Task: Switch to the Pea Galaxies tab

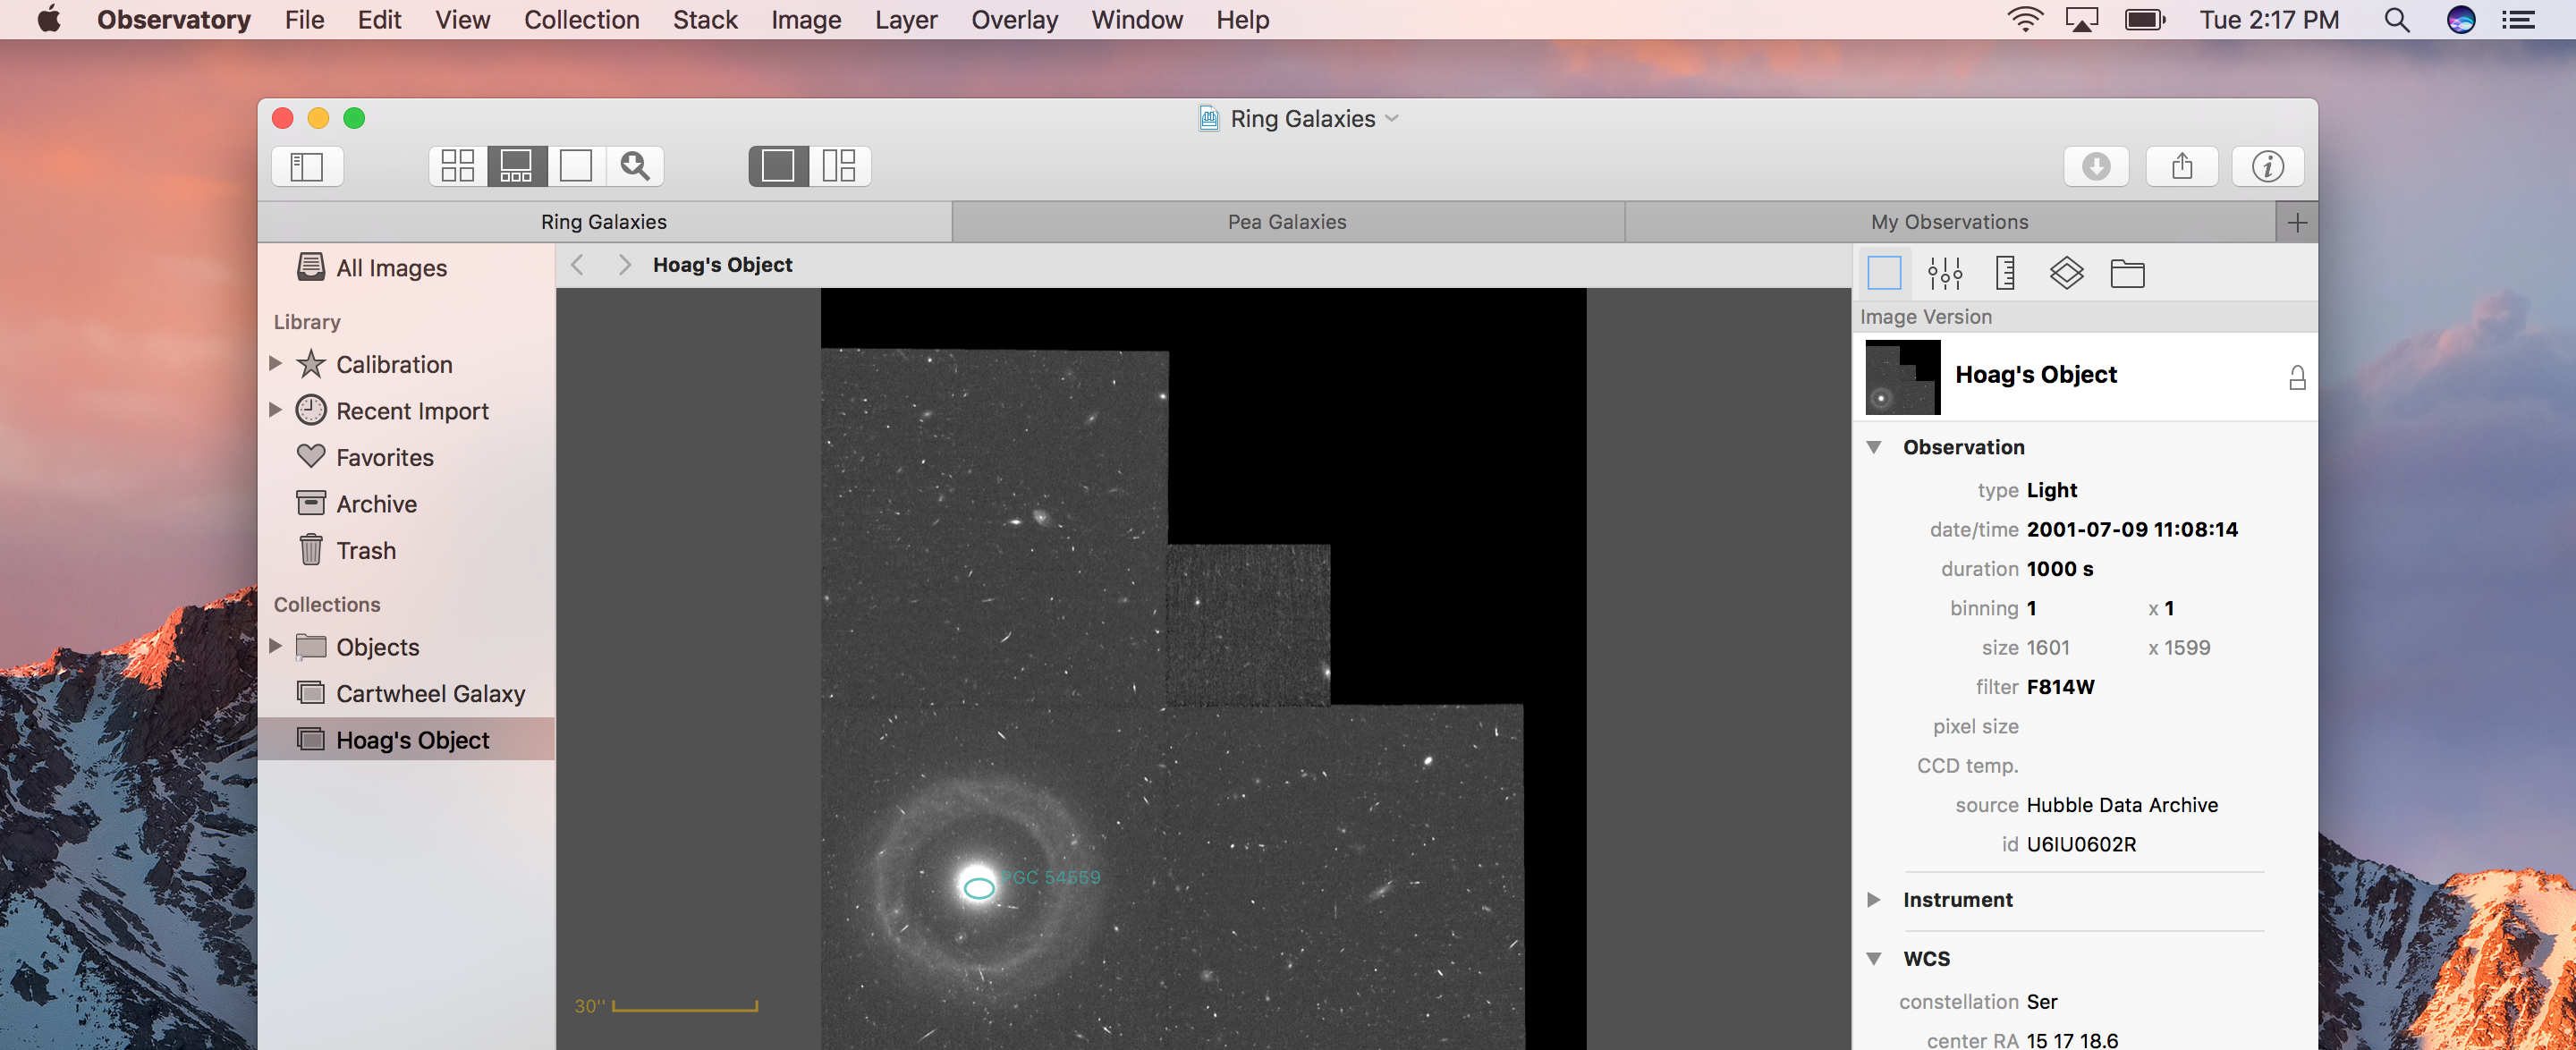Action: pos(1286,222)
